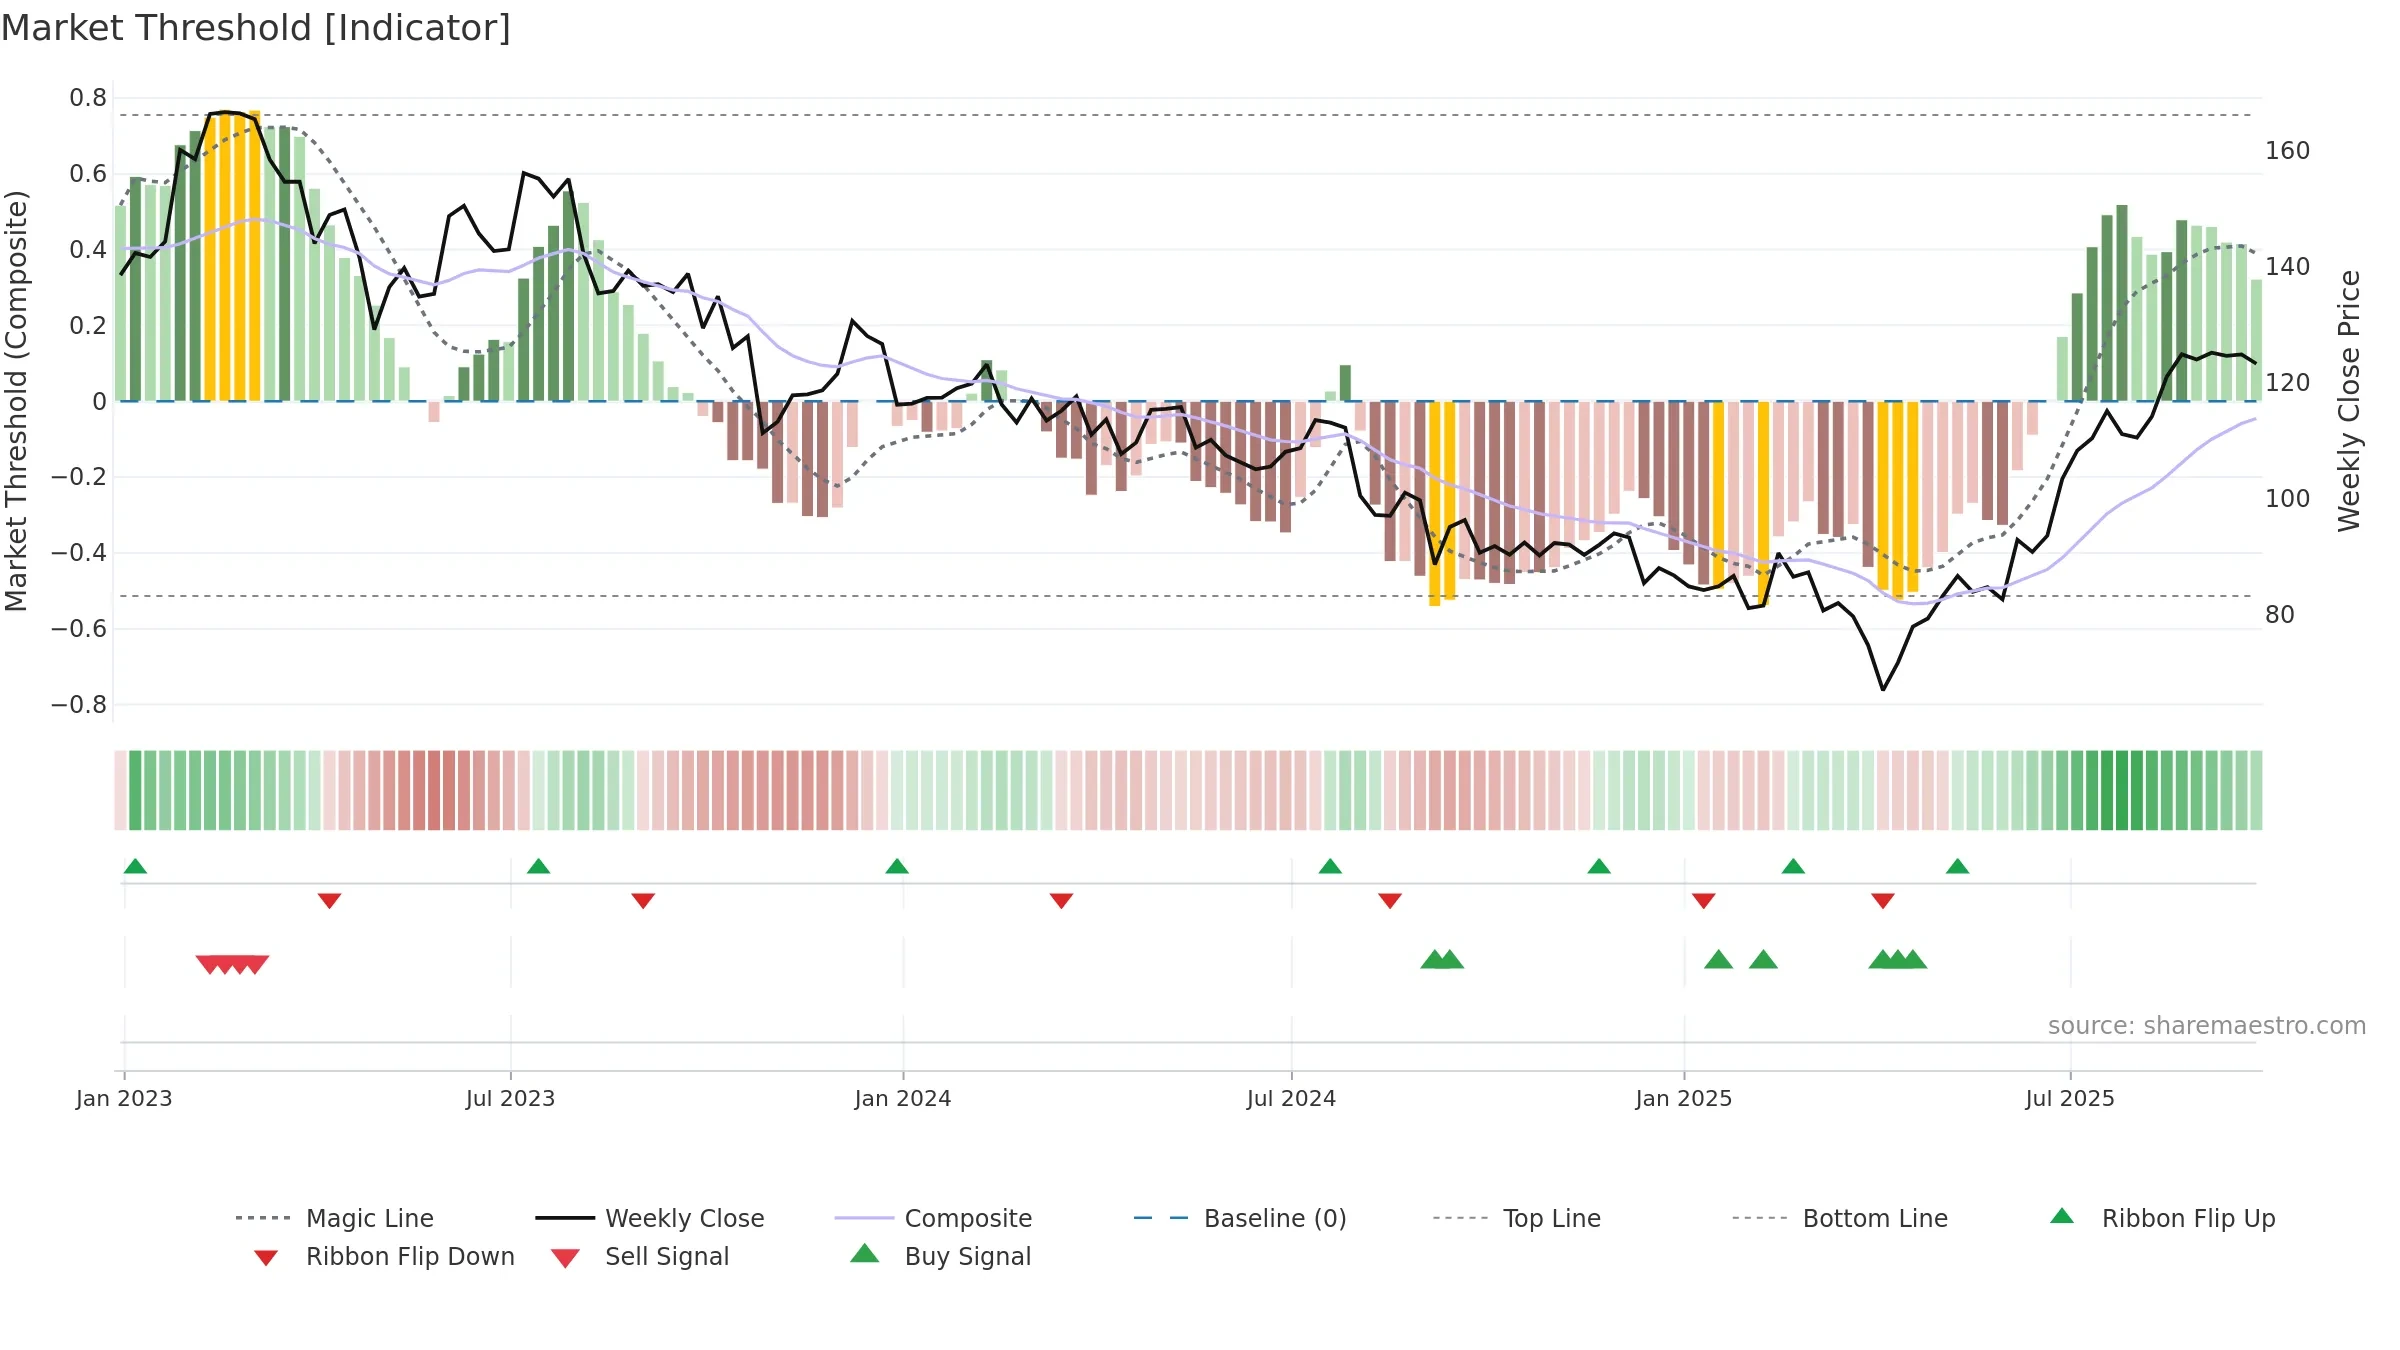The width and height of the screenshot is (2400, 1350).
Task: Click the '80' right axis price label
Action: [x=2280, y=615]
